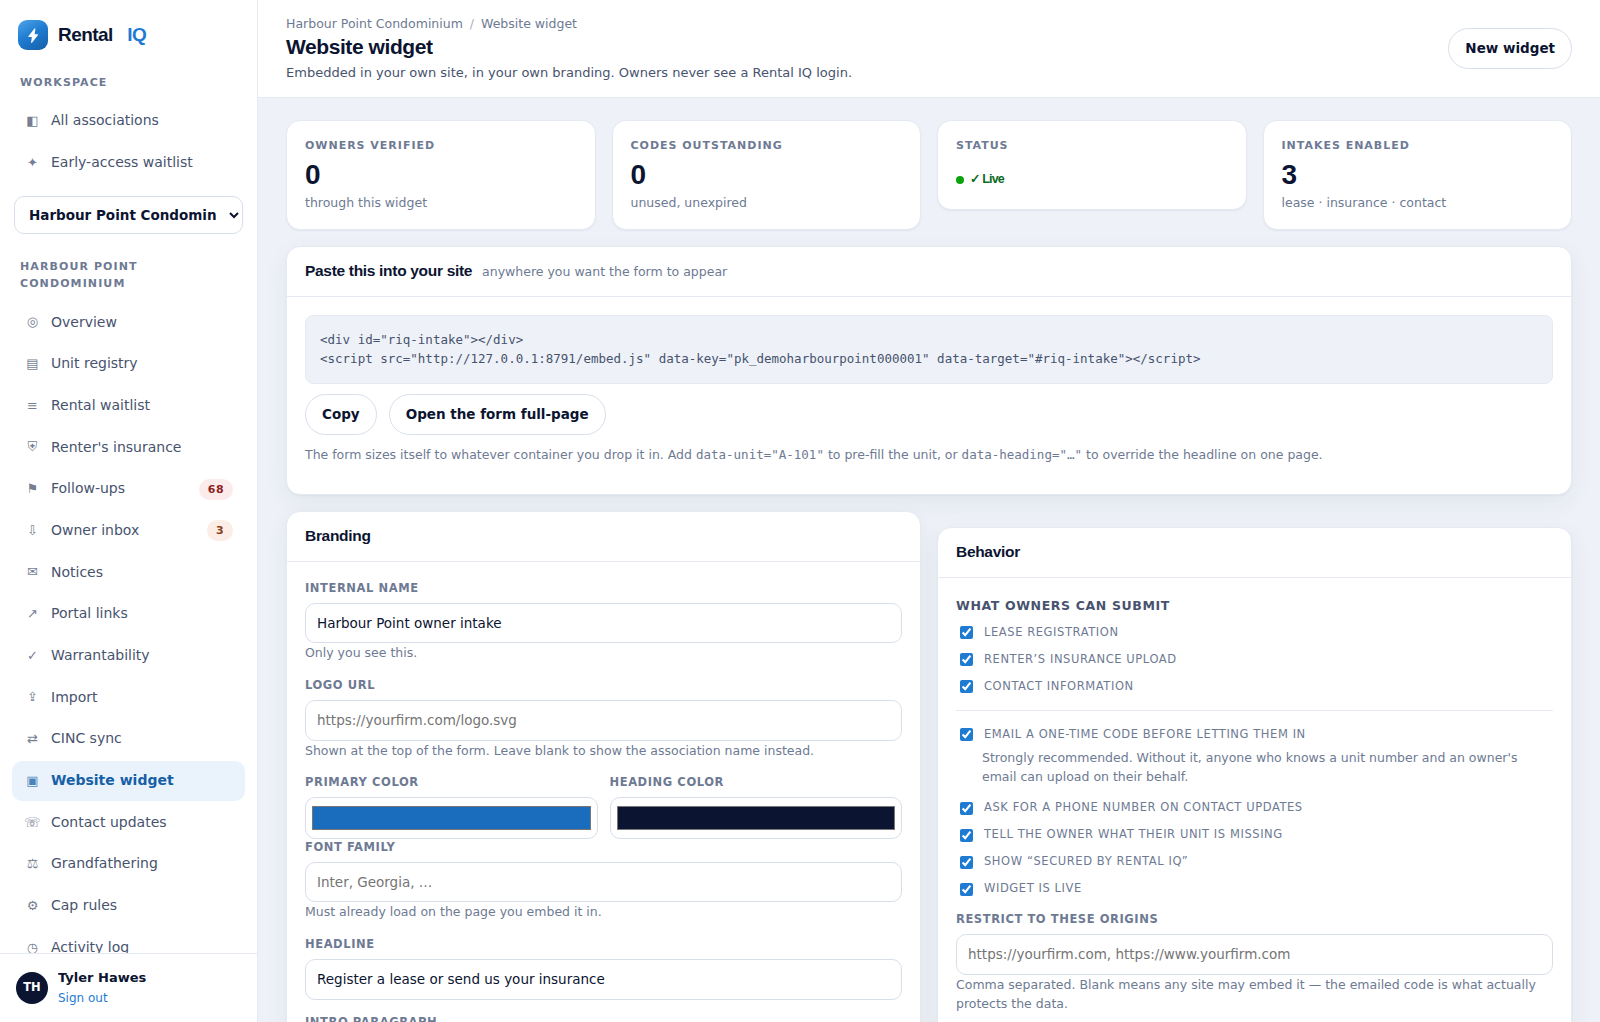Click the Restrict to these origins field
1600x1022 pixels.
[1254, 954]
